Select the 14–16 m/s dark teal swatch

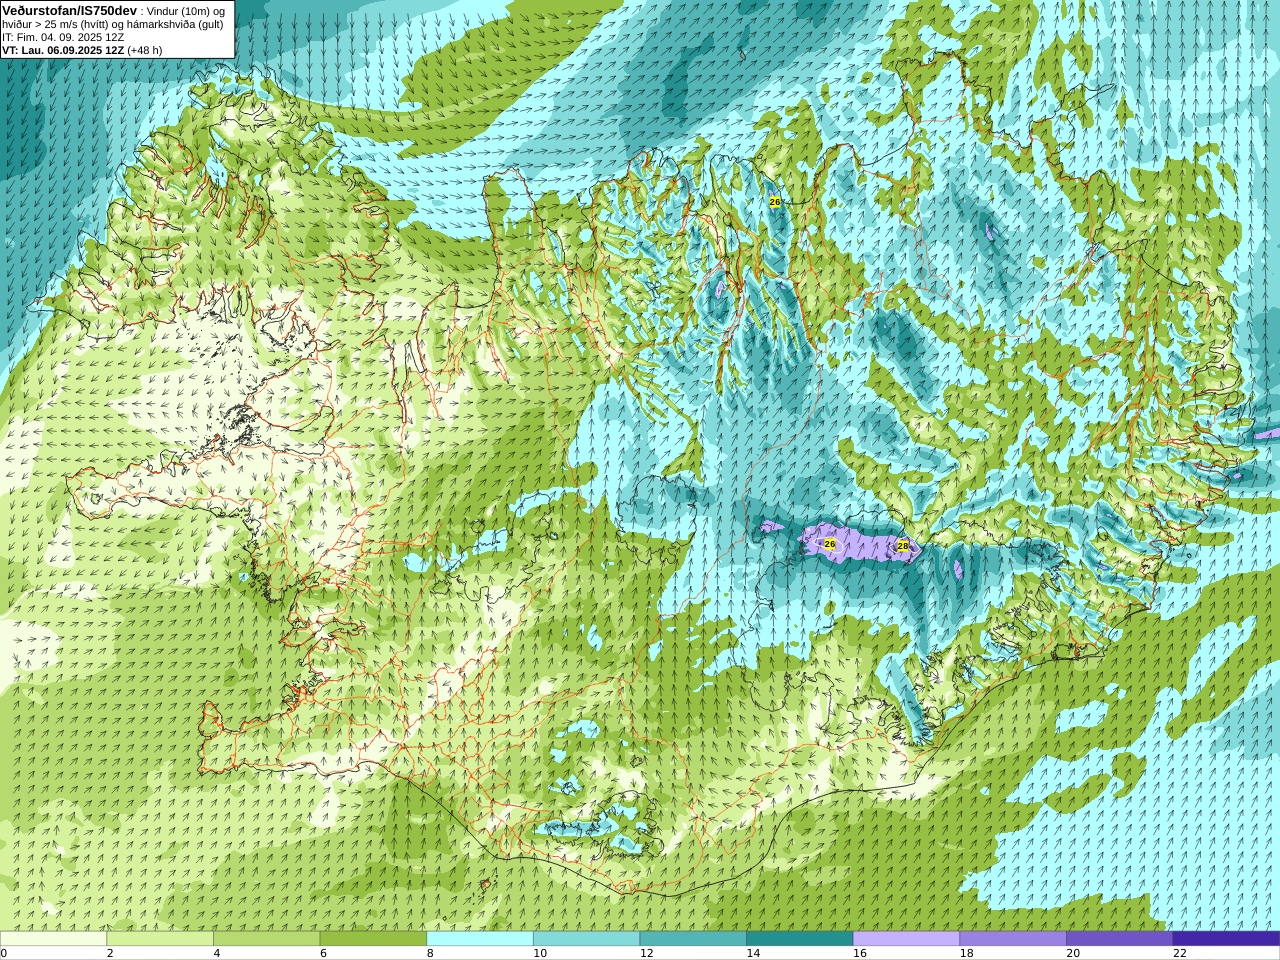800,939
